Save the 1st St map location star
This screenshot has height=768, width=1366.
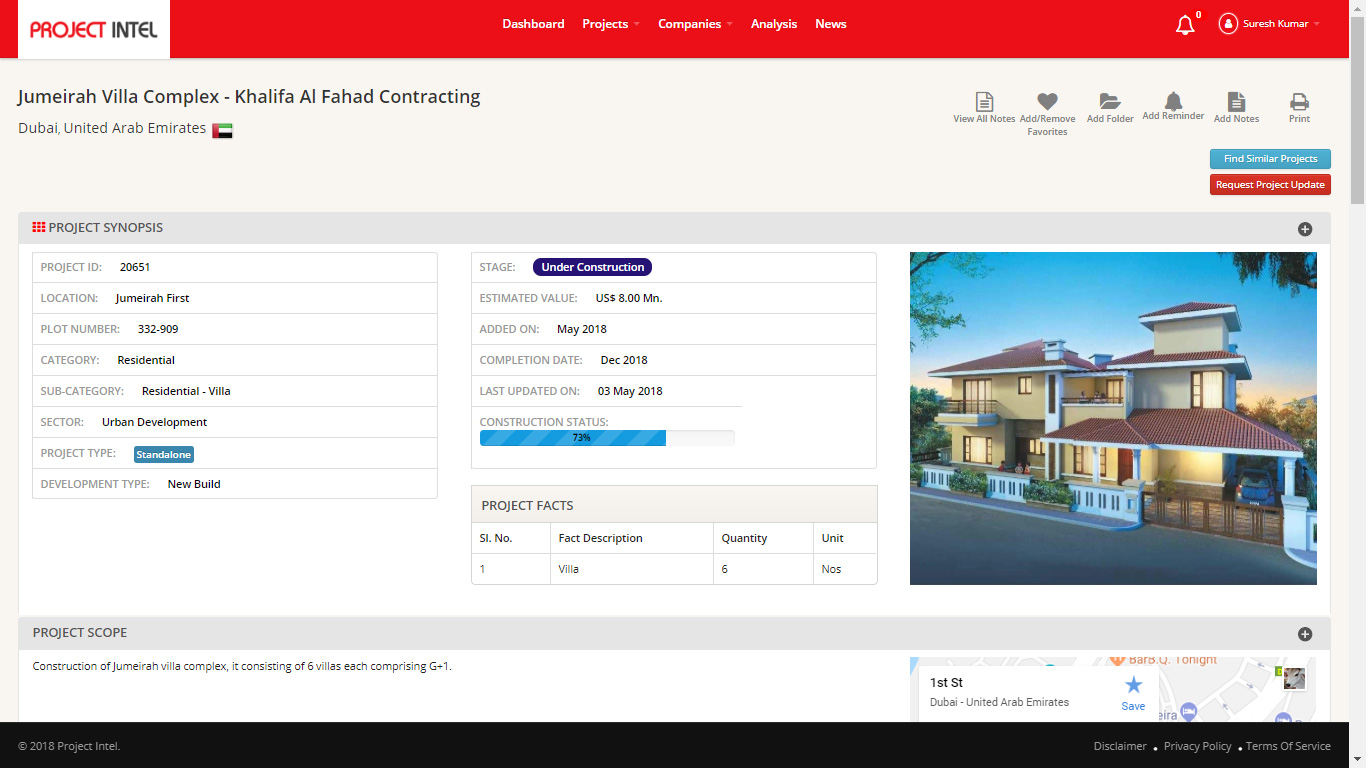coord(1133,685)
